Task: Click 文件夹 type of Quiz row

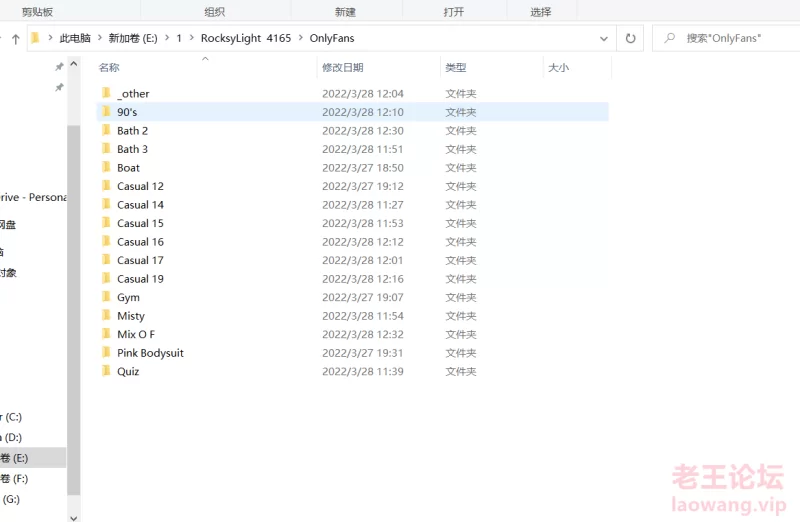Action: tap(461, 371)
